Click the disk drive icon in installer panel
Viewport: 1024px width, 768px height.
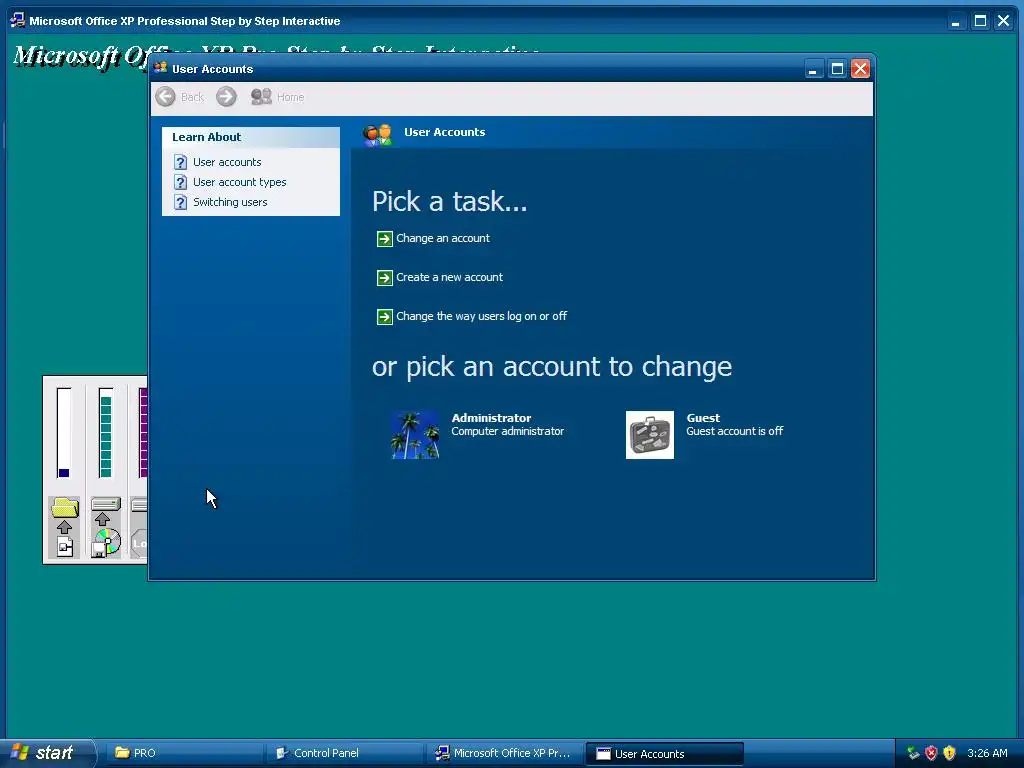(106, 504)
